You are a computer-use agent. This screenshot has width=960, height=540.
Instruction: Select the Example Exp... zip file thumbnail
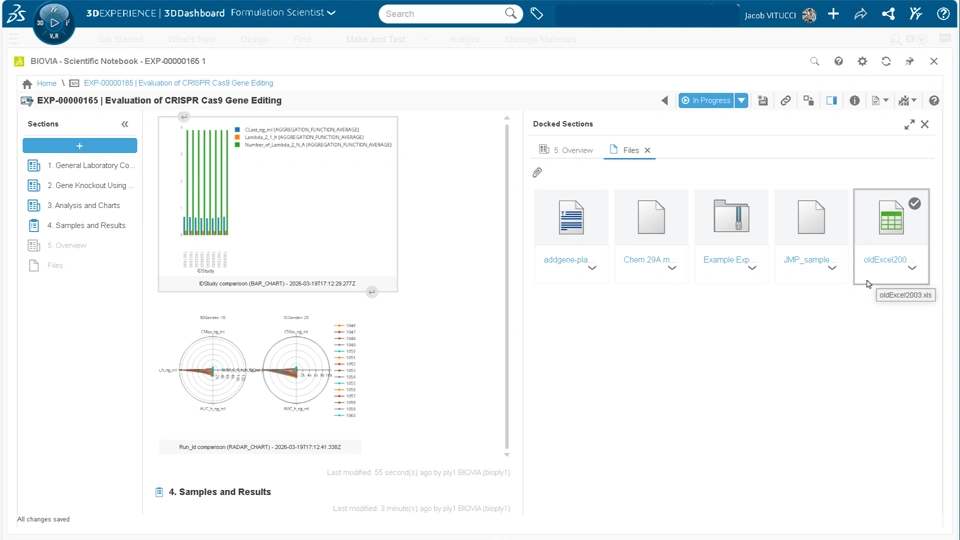coord(731,217)
